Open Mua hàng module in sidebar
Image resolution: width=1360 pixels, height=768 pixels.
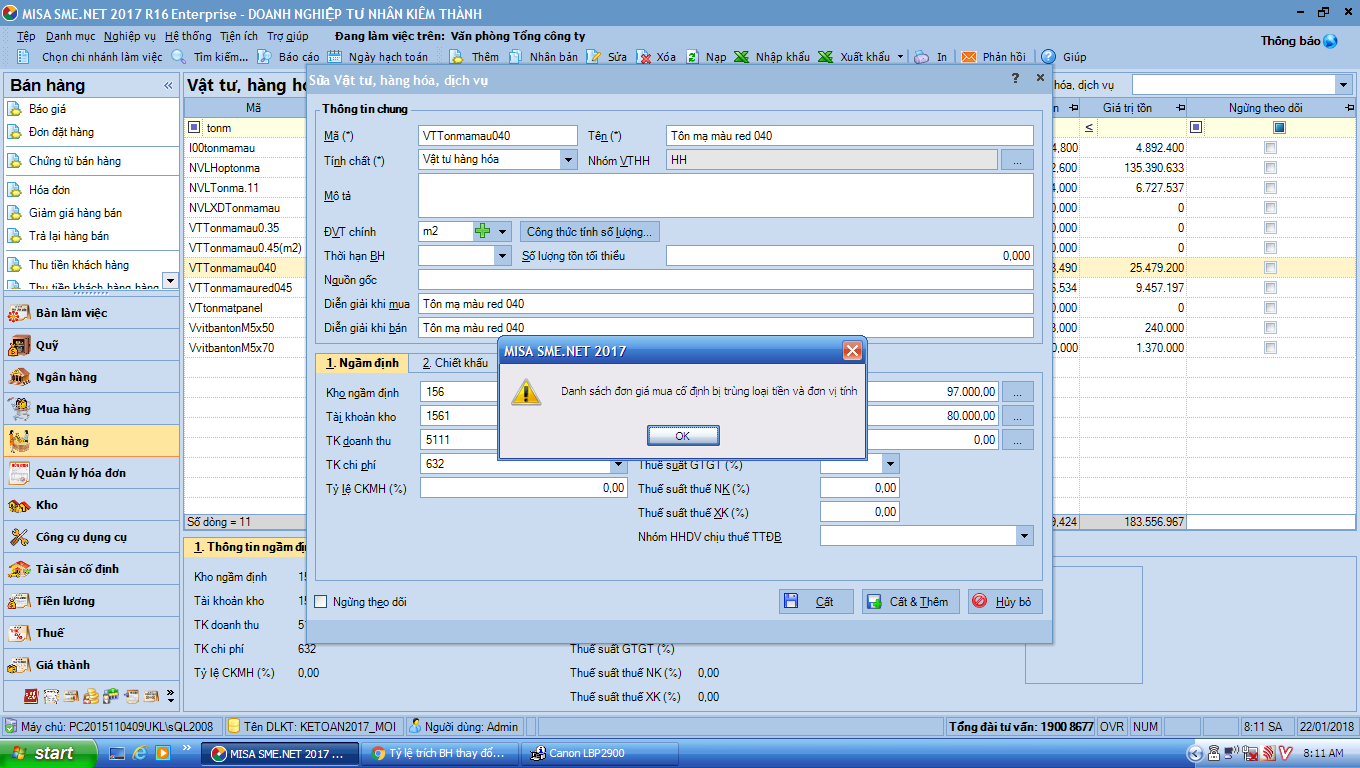click(x=91, y=409)
